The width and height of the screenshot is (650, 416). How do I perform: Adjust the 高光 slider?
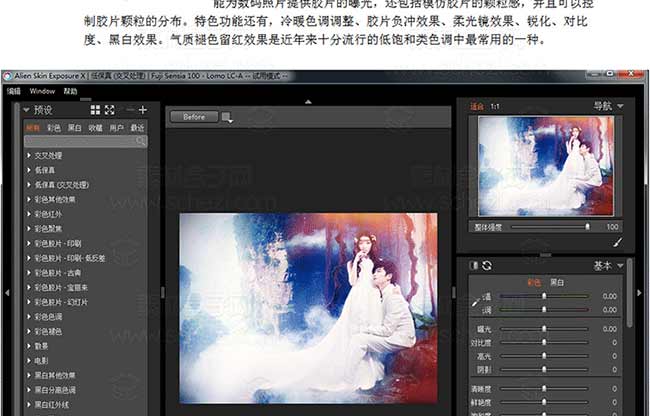coord(544,356)
